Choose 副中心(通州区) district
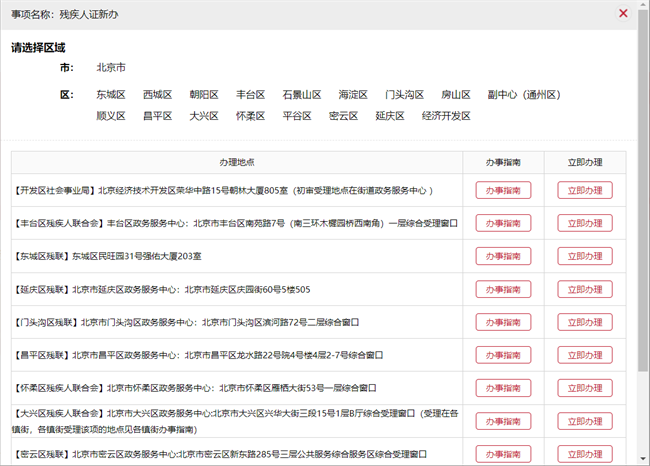The height and width of the screenshot is (466, 650). (523, 95)
